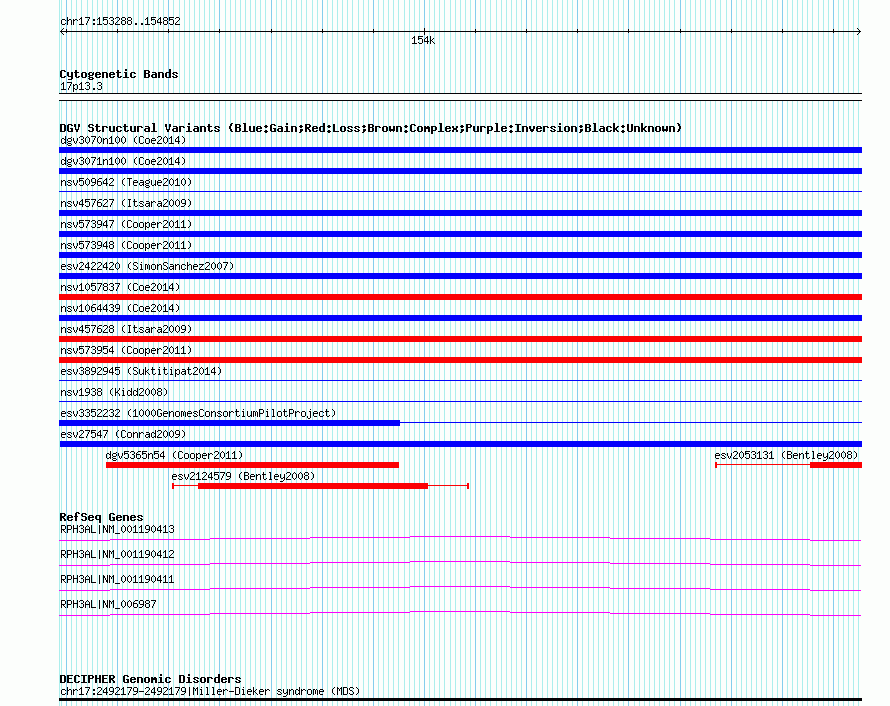
Task: Click the 154k ruler marker
Action: (423, 40)
